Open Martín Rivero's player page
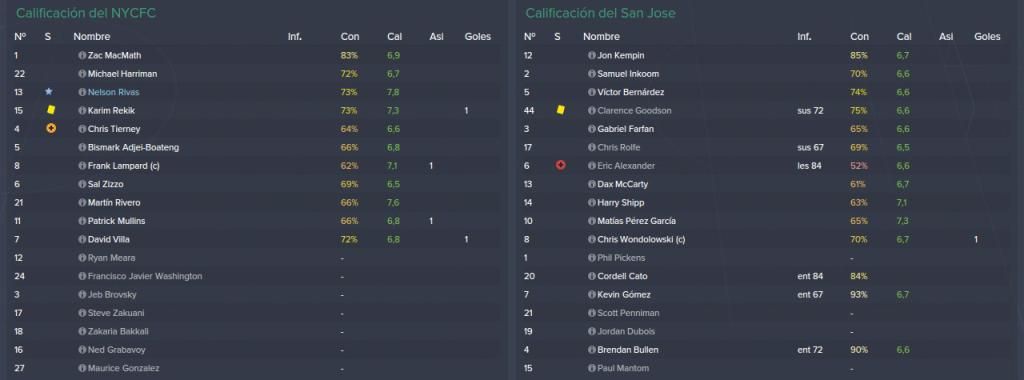 click(114, 203)
